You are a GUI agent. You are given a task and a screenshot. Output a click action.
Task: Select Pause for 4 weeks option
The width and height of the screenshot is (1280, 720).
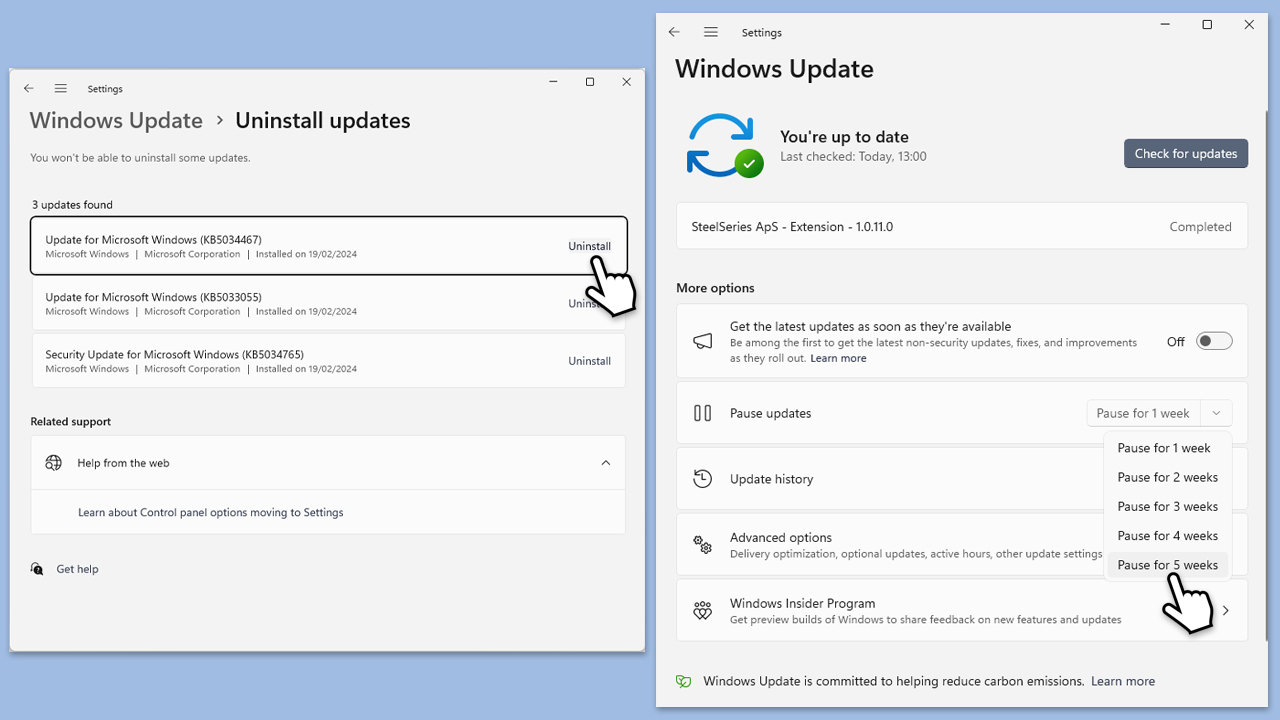[x=1167, y=535]
